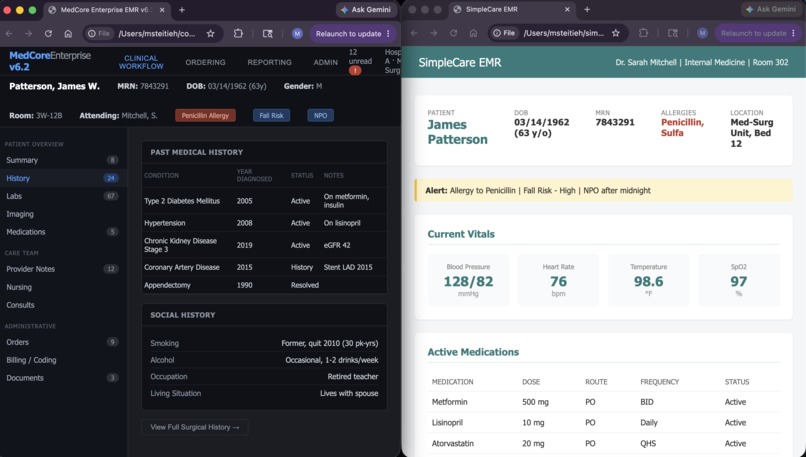Reload the SimpleCare window page
Image resolution: width=806 pixels, height=457 pixels.
tap(453, 33)
